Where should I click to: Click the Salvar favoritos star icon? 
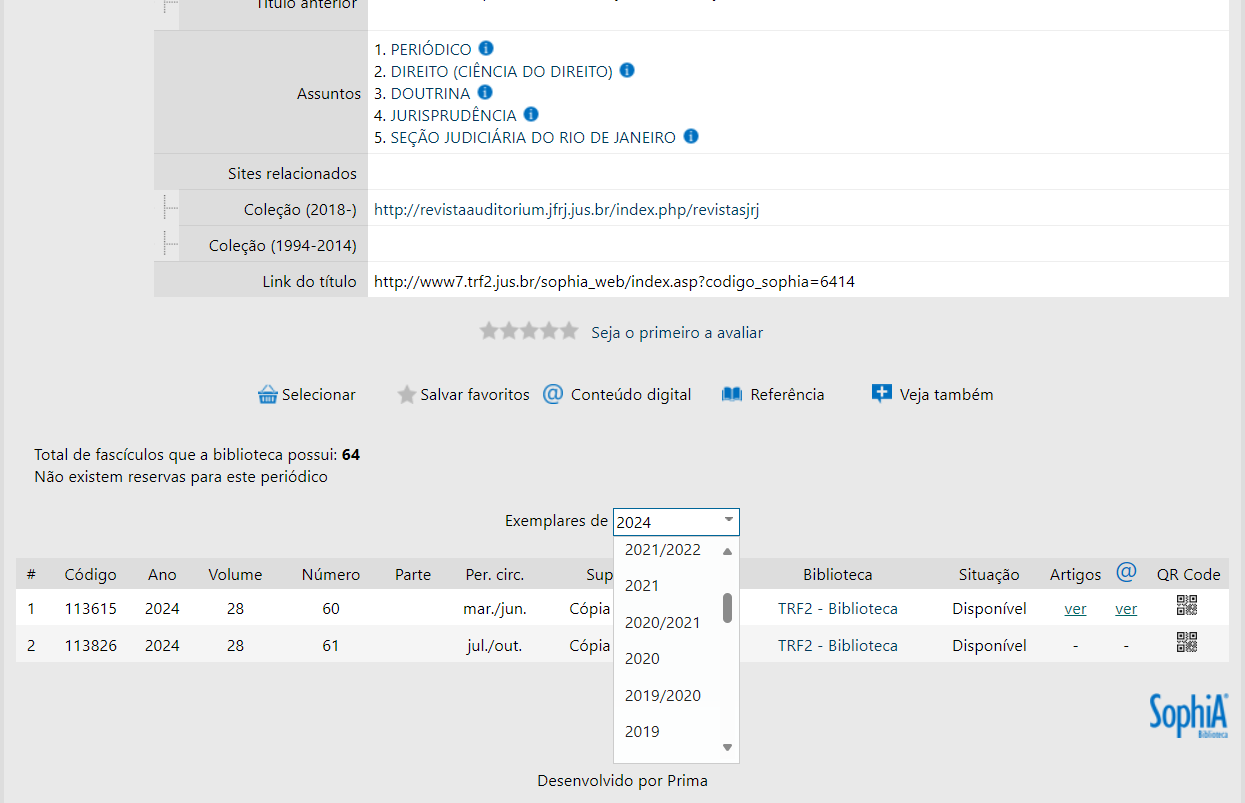406,395
